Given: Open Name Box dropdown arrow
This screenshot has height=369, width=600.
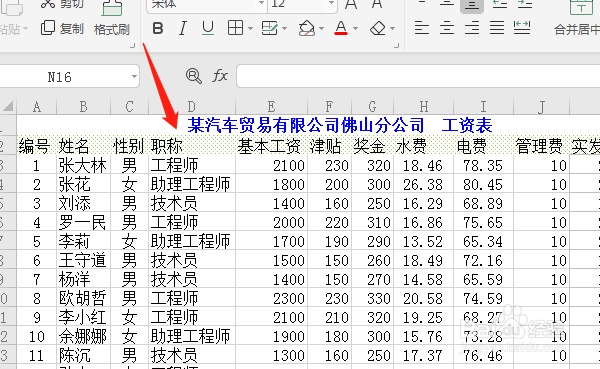Looking at the screenshot, I should point(134,77).
